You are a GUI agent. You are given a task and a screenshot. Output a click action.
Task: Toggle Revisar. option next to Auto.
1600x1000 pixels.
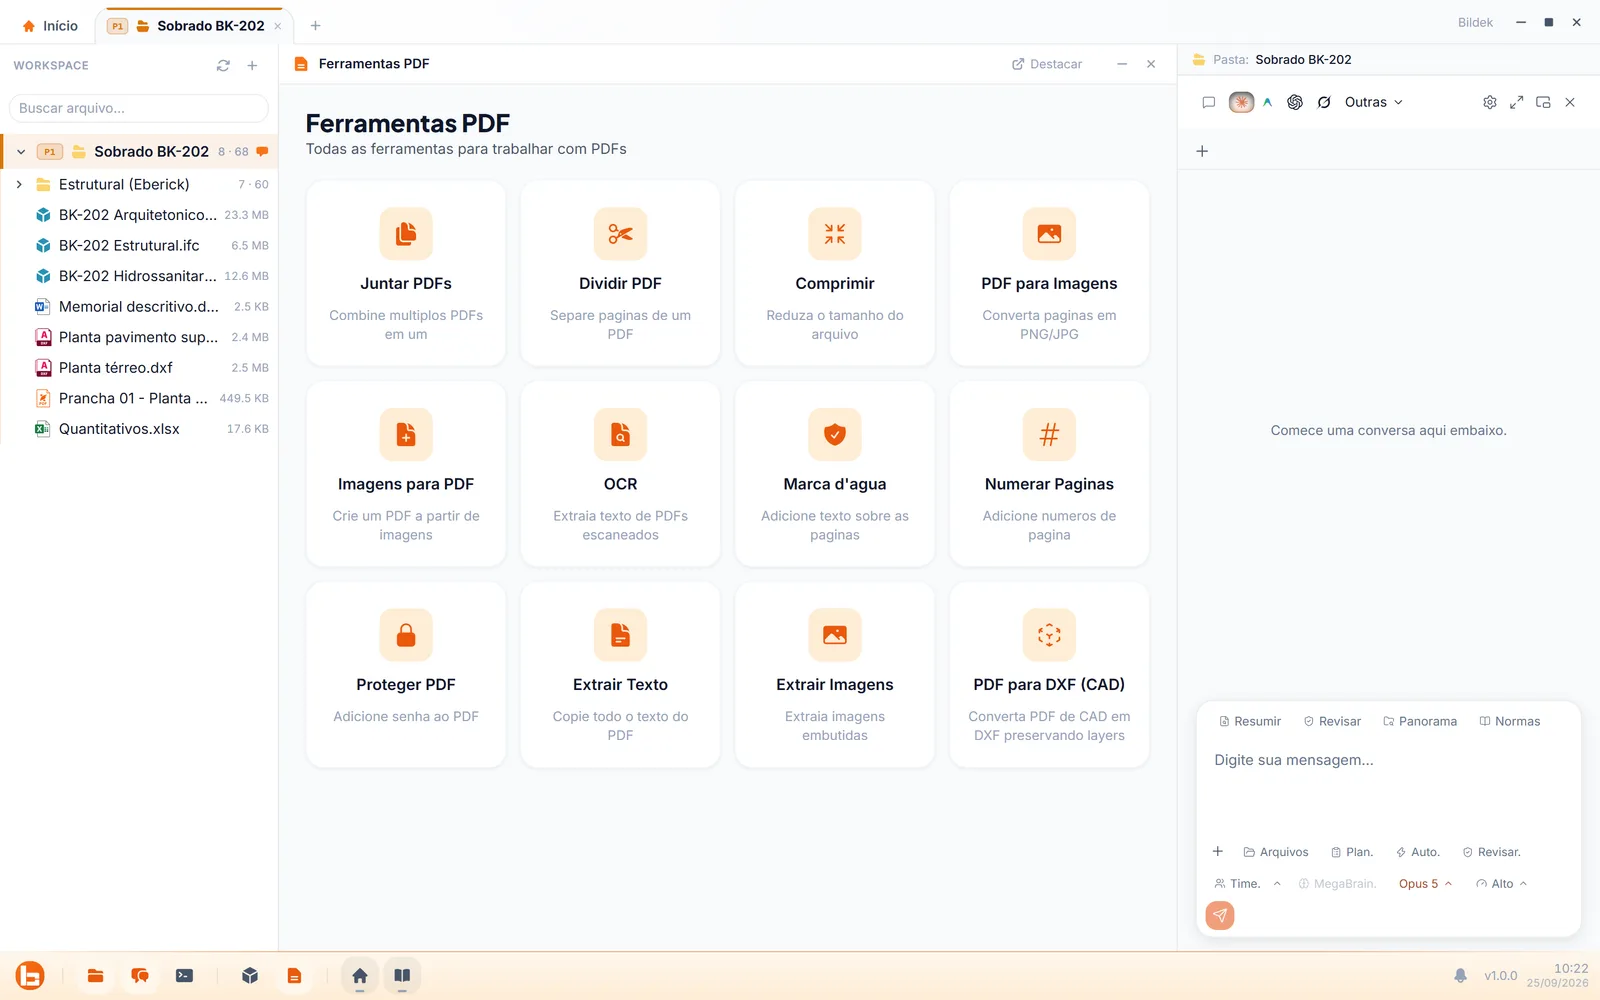pyautogui.click(x=1492, y=852)
